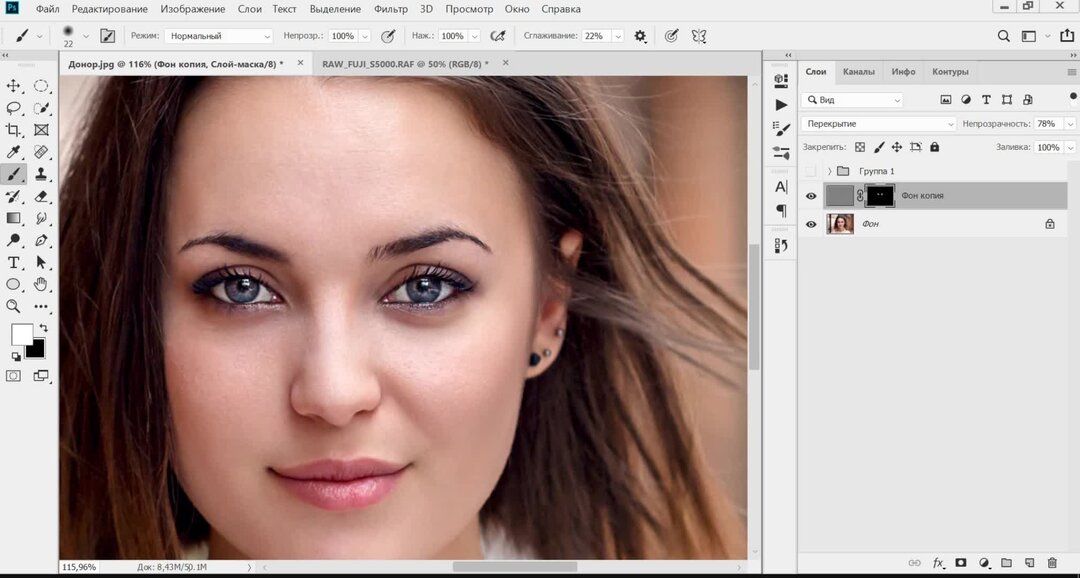Open the Actions panel play icon
This screenshot has height=578, width=1080.
click(x=781, y=105)
